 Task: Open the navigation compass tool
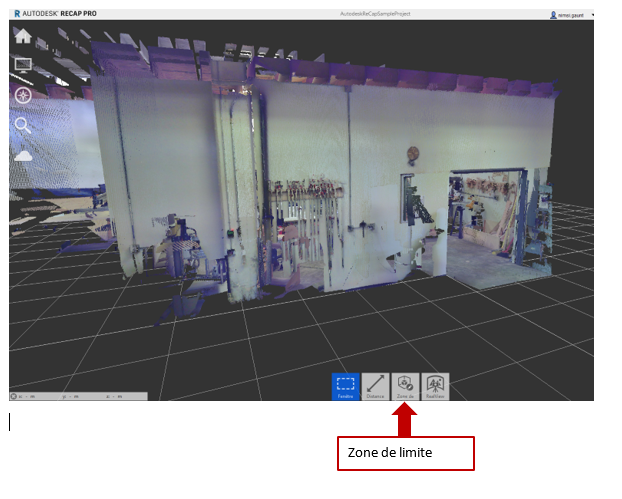(x=22, y=96)
